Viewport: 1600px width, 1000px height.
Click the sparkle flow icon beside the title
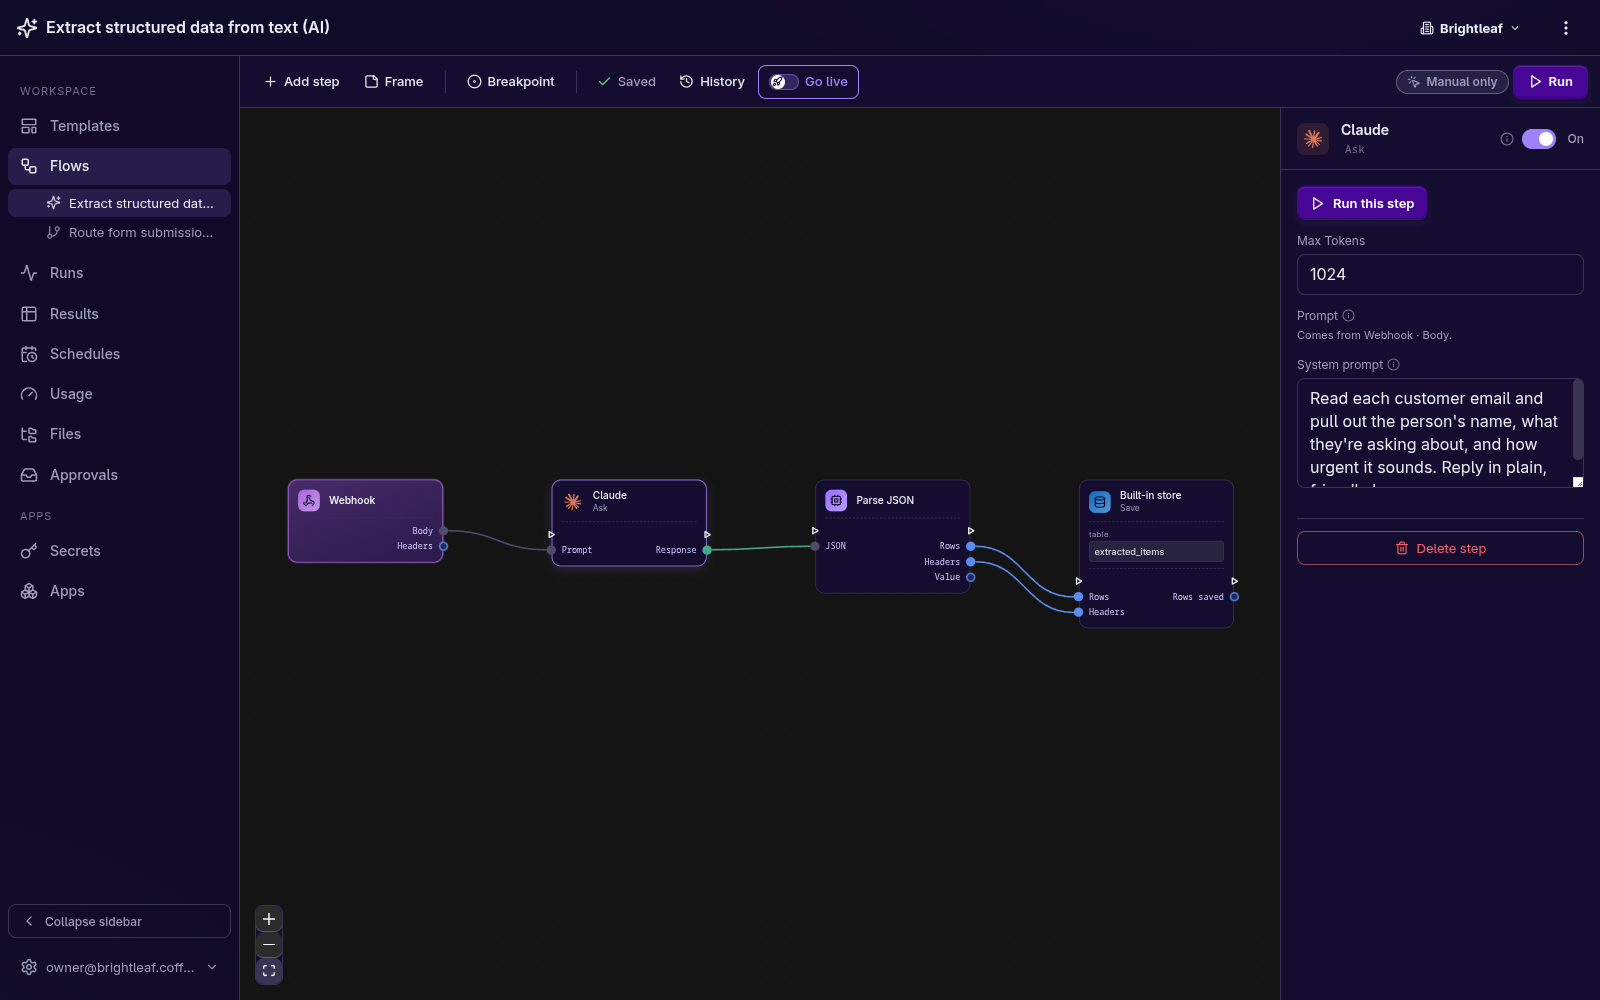click(x=27, y=28)
